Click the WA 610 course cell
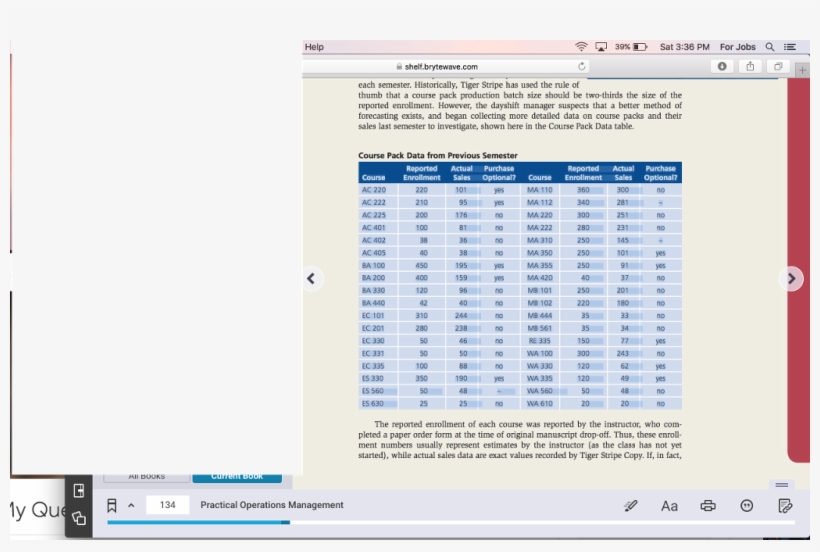 pyautogui.click(x=539, y=404)
